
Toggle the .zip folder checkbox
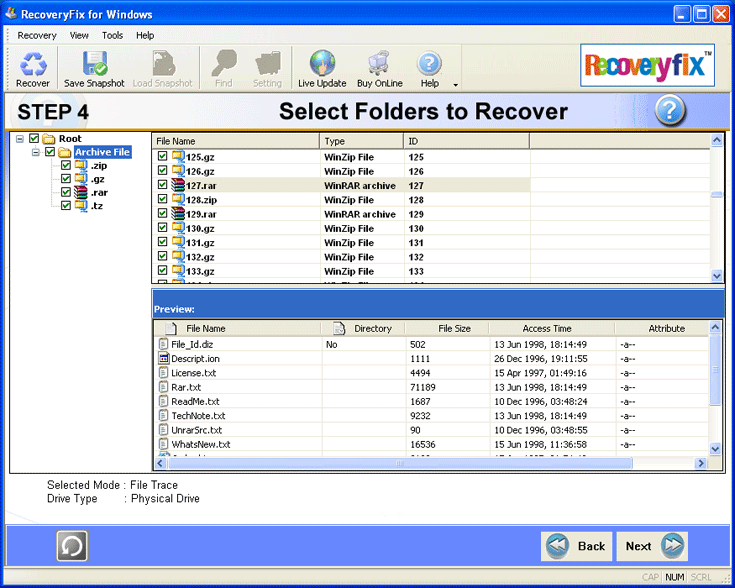click(x=66, y=166)
